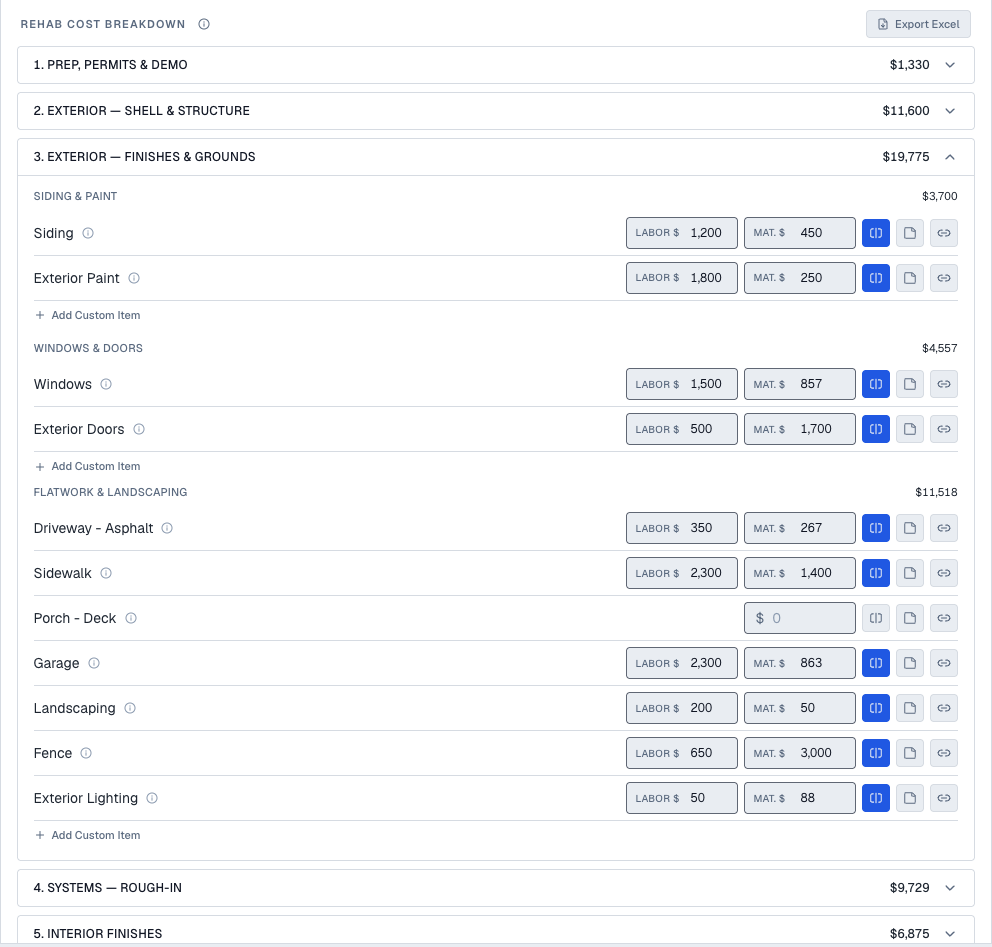Edit the Exterior Doors labor cost field

tap(682, 429)
